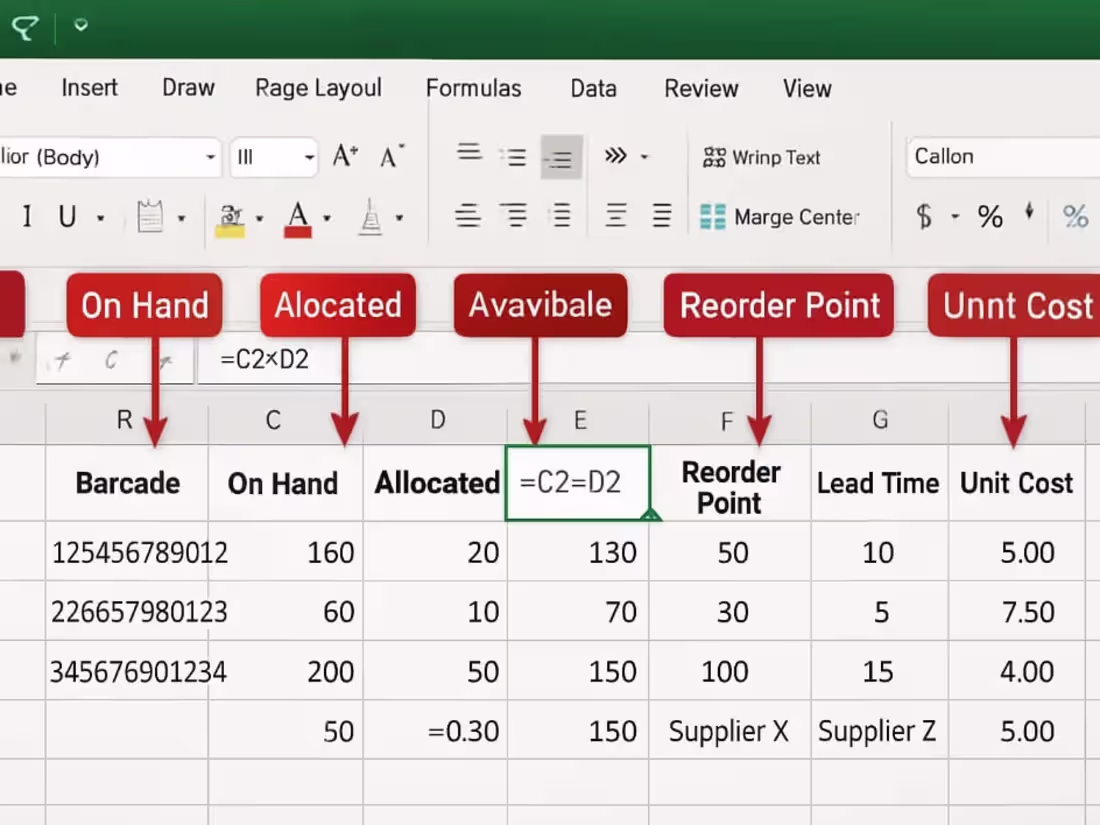Click the align right icon
Image resolution: width=1100 pixels, height=825 pixels.
click(562, 215)
